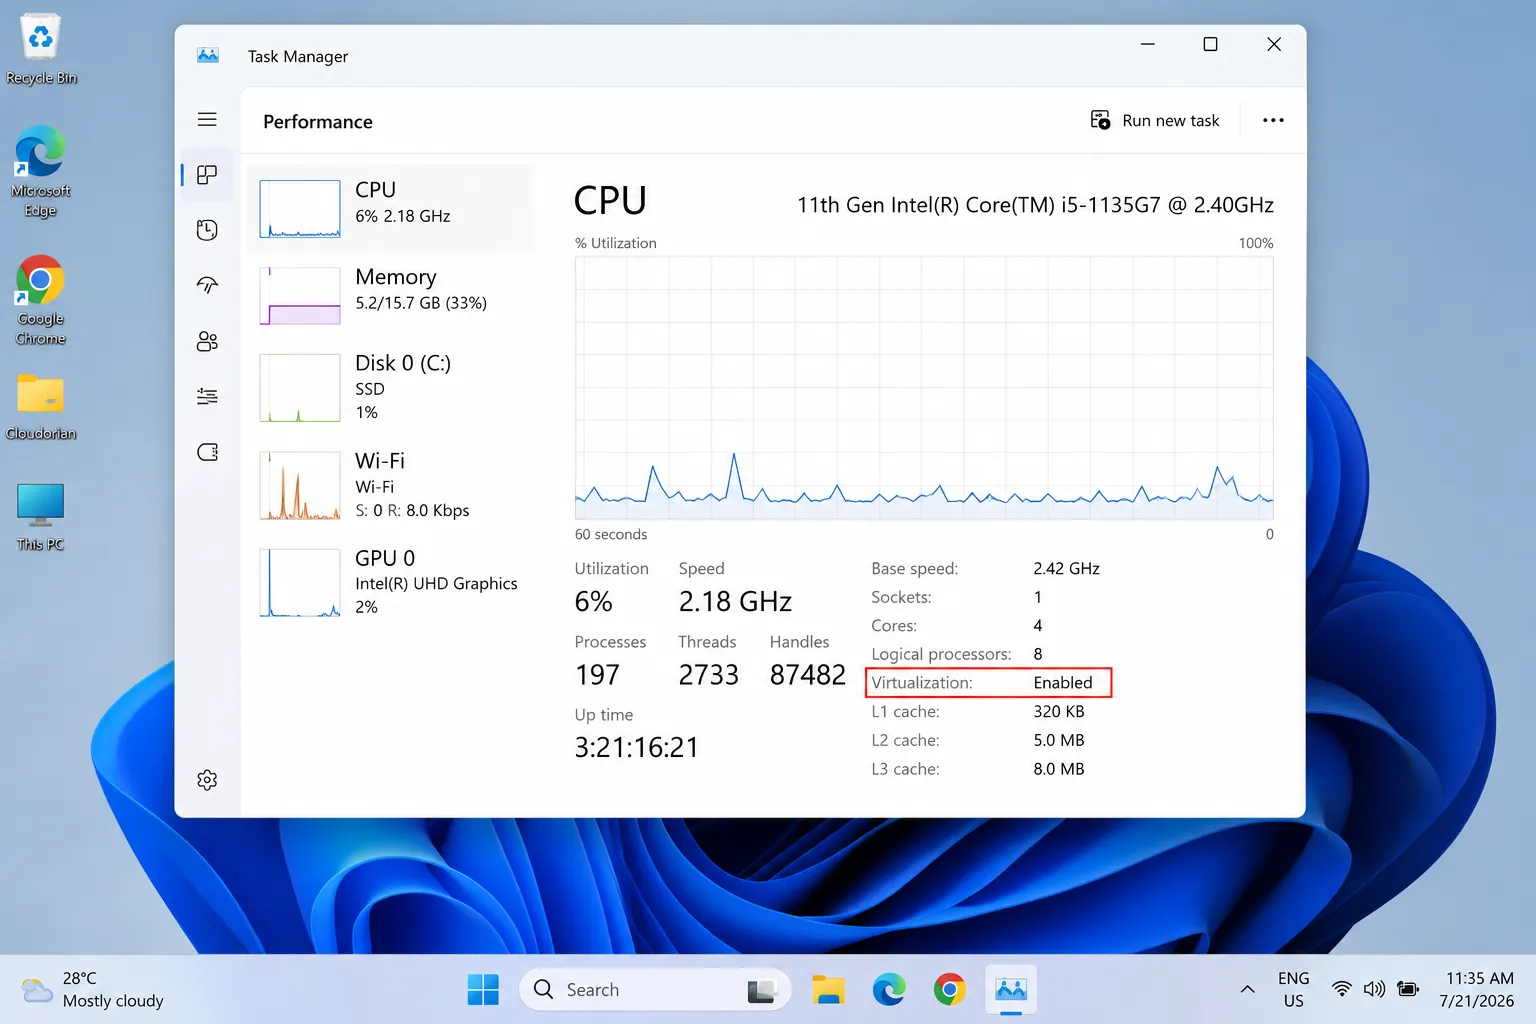Click the Run new task button
The image size is (1536, 1024).
(x=1155, y=120)
